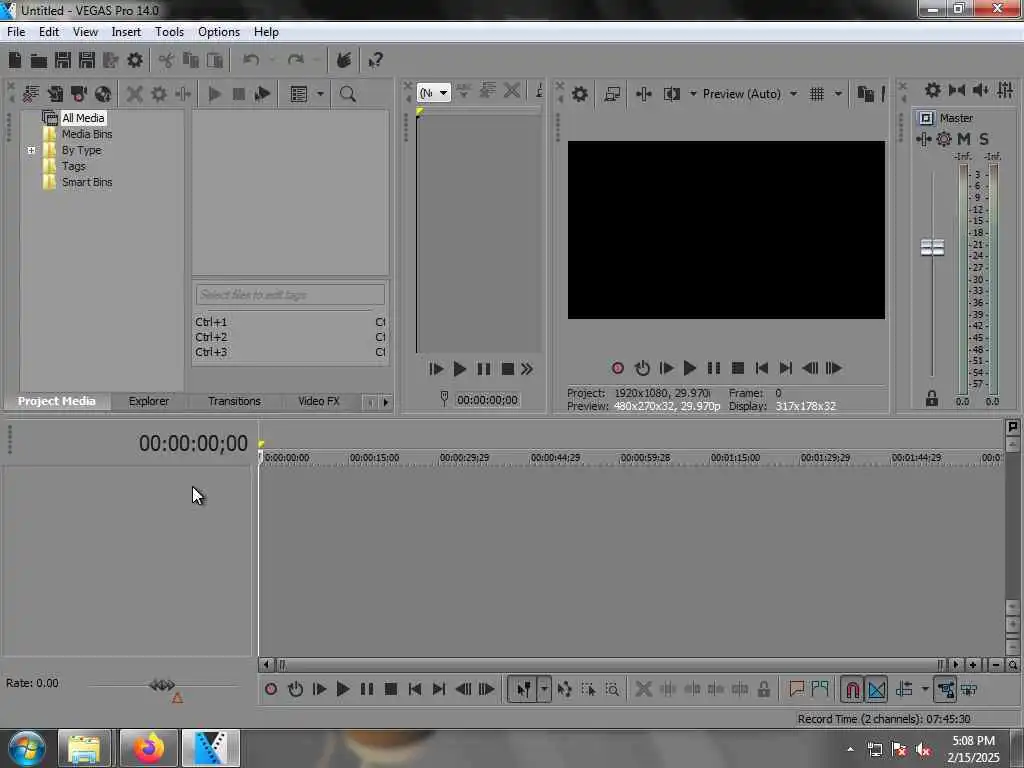Toggle Mute M on the Master bus
Viewport: 1024px width, 768px height.
pyautogui.click(x=963, y=139)
